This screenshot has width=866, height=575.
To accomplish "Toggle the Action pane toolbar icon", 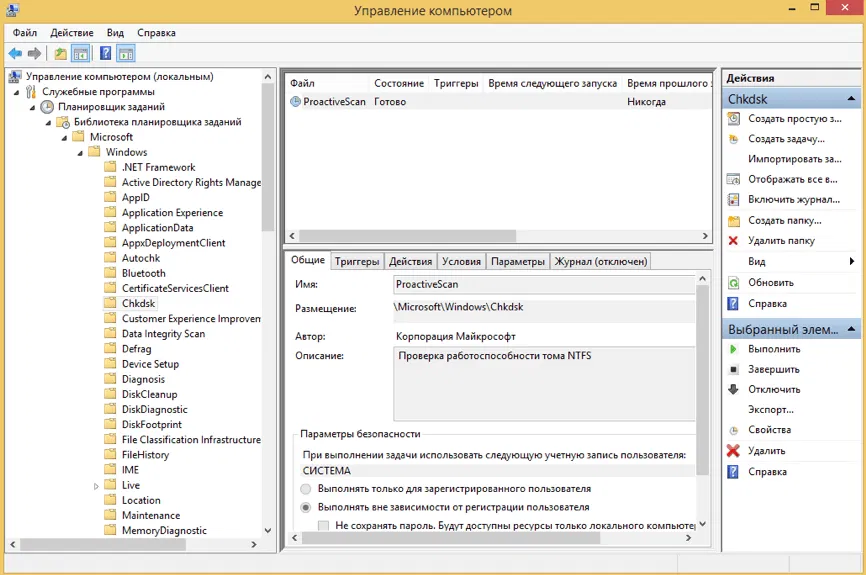I will 126,54.
